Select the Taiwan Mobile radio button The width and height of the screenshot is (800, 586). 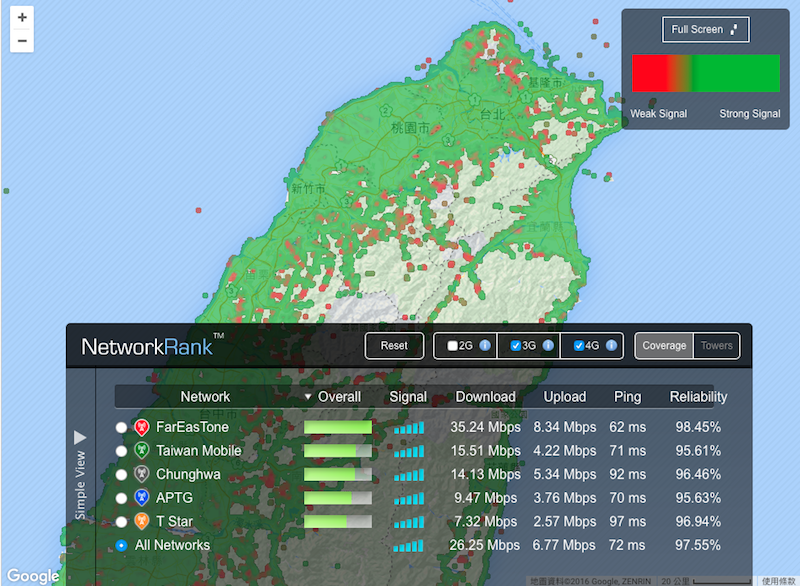click(x=121, y=451)
